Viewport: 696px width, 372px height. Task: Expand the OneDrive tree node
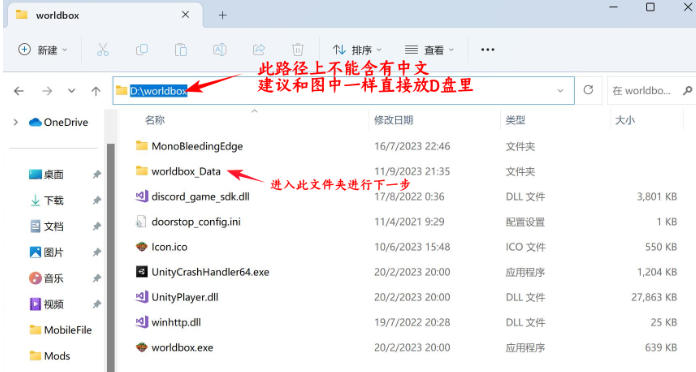[16, 122]
